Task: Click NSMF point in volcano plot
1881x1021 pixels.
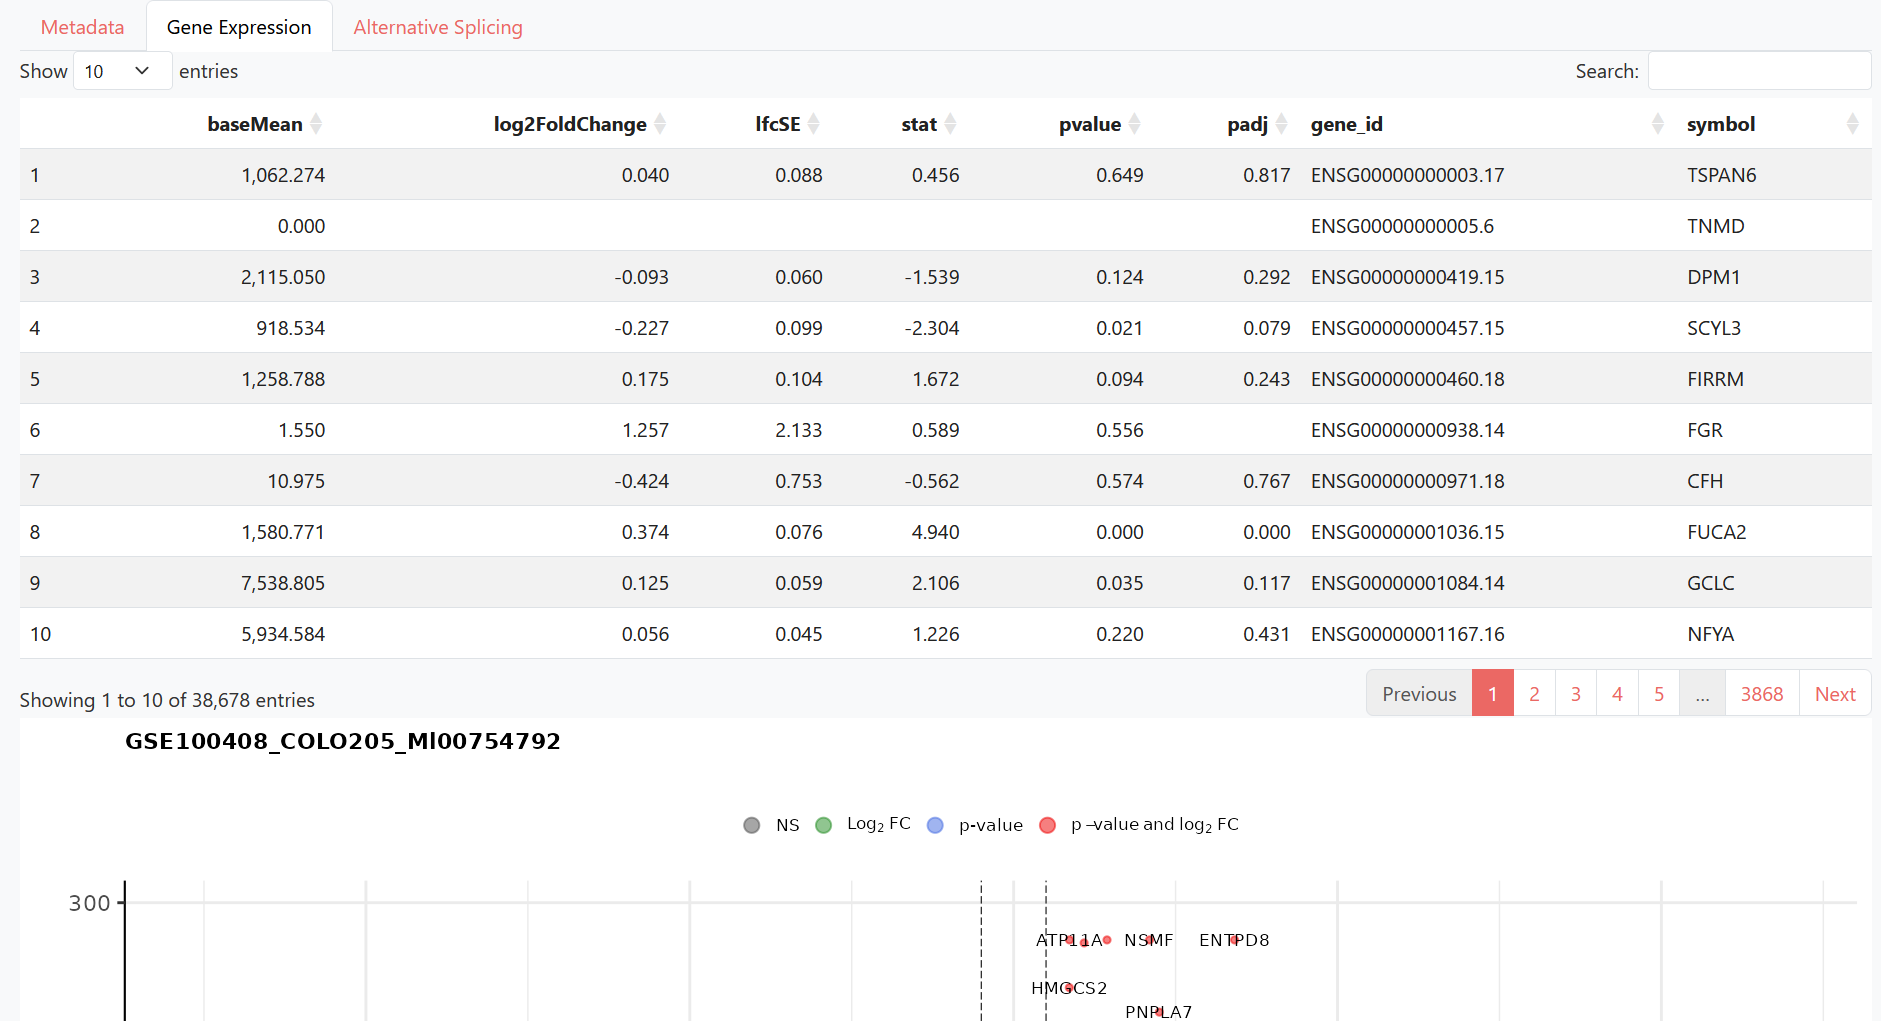Action: (1150, 940)
